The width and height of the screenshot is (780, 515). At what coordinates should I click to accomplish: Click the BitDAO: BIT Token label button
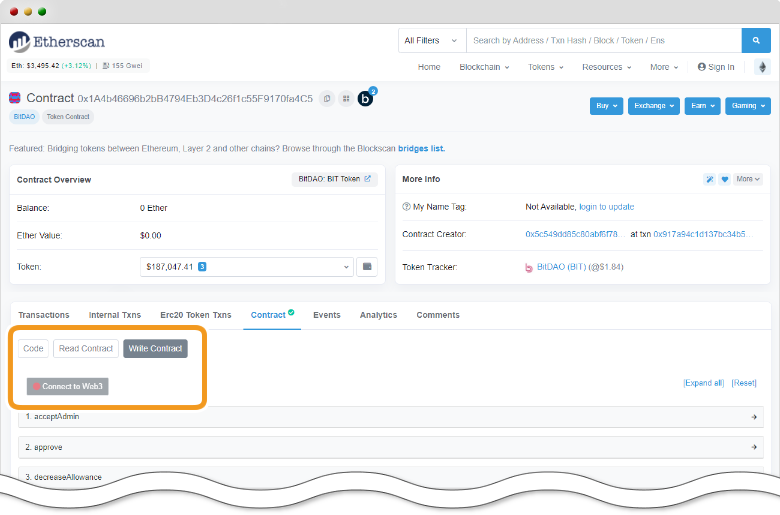pos(334,179)
